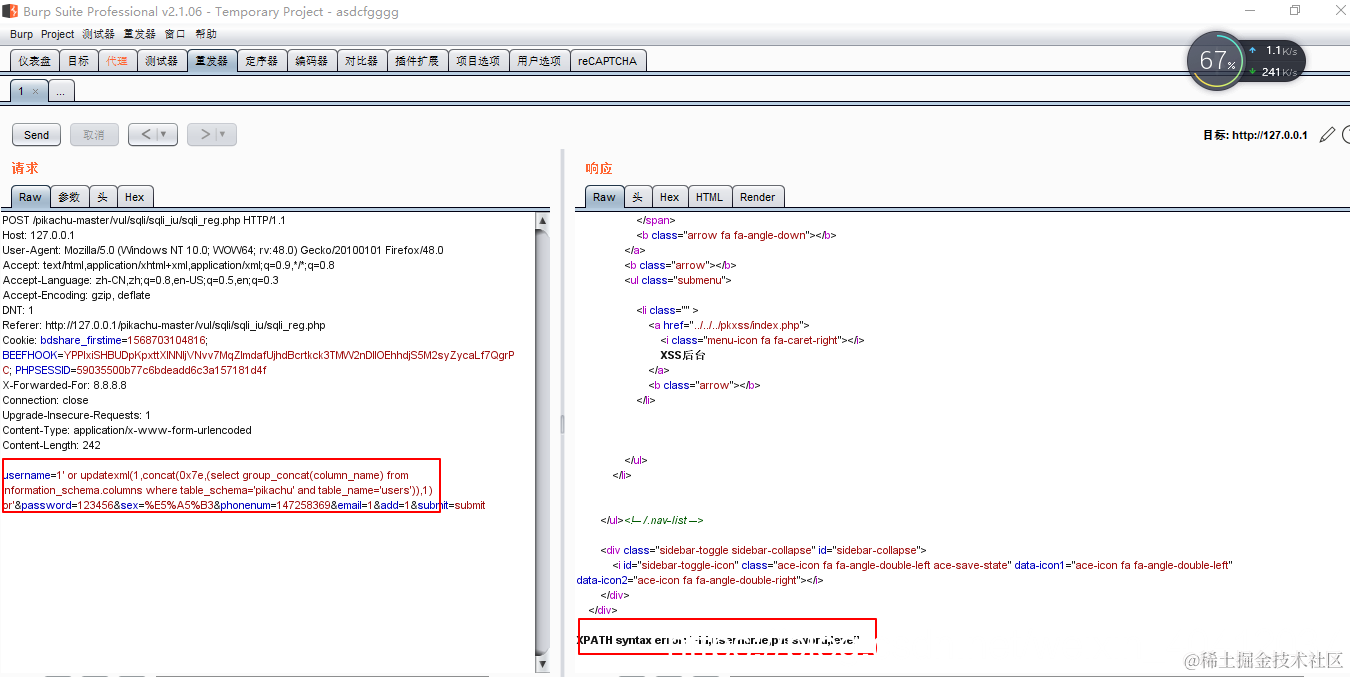Click the Referer header line

[164, 325]
